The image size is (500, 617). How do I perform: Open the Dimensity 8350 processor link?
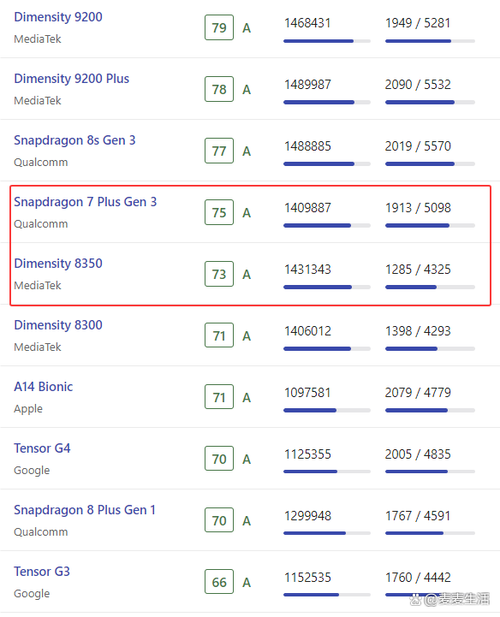point(58,263)
